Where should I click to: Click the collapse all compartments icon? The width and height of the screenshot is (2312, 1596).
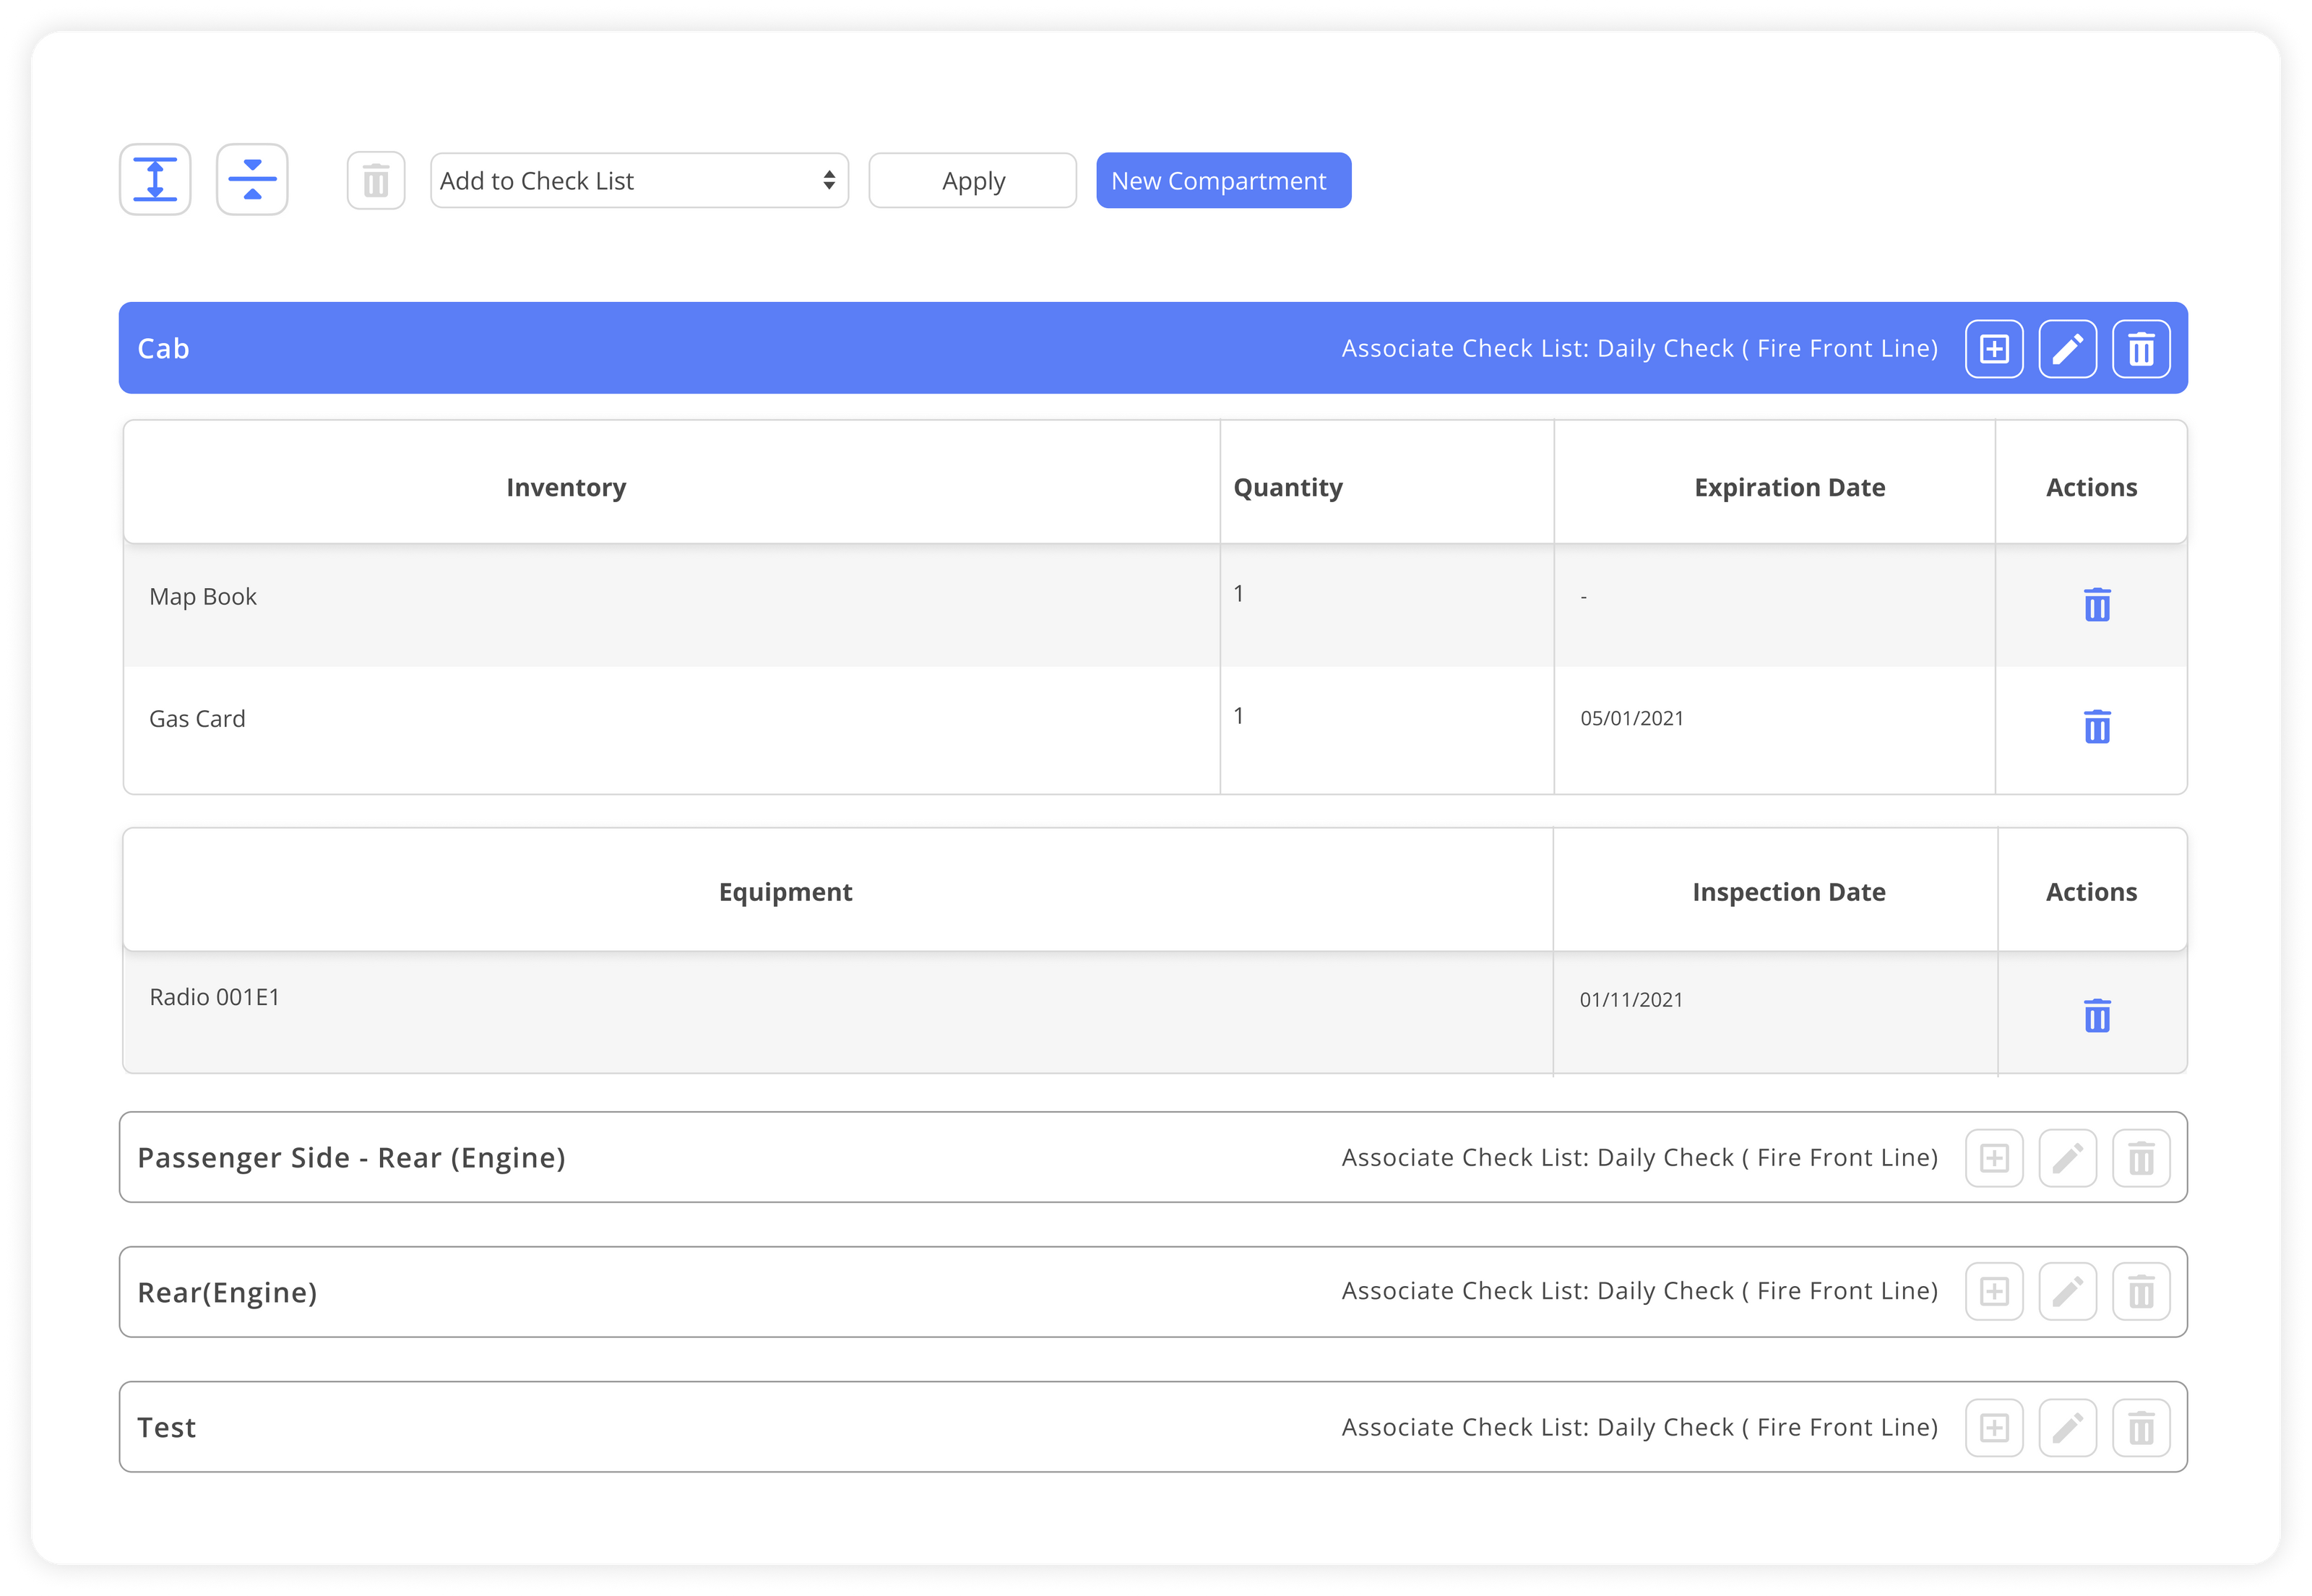[251, 179]
